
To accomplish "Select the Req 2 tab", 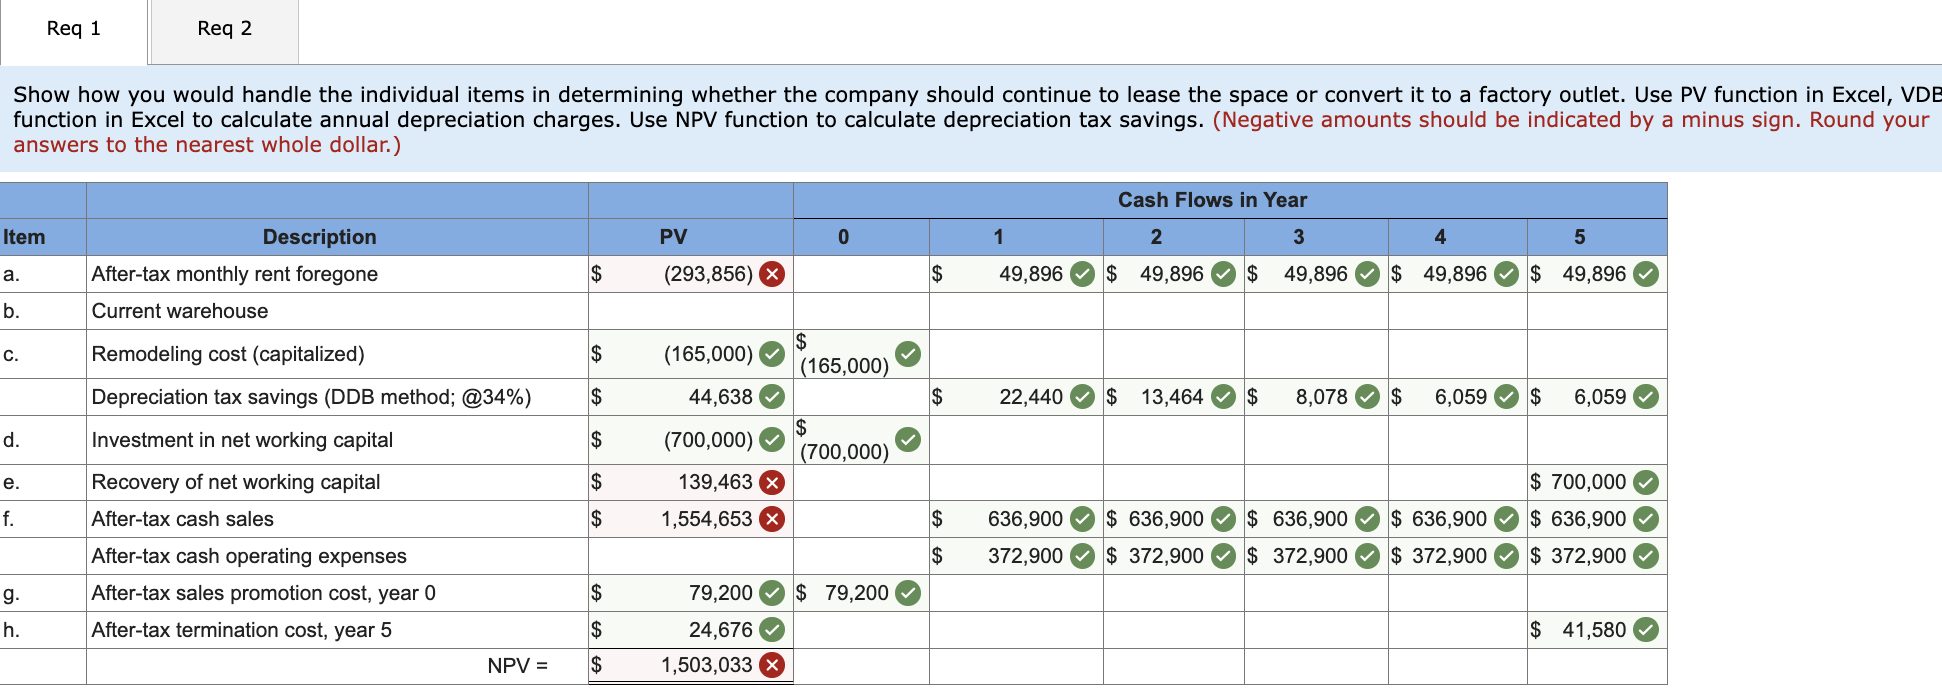I will 223,29.
